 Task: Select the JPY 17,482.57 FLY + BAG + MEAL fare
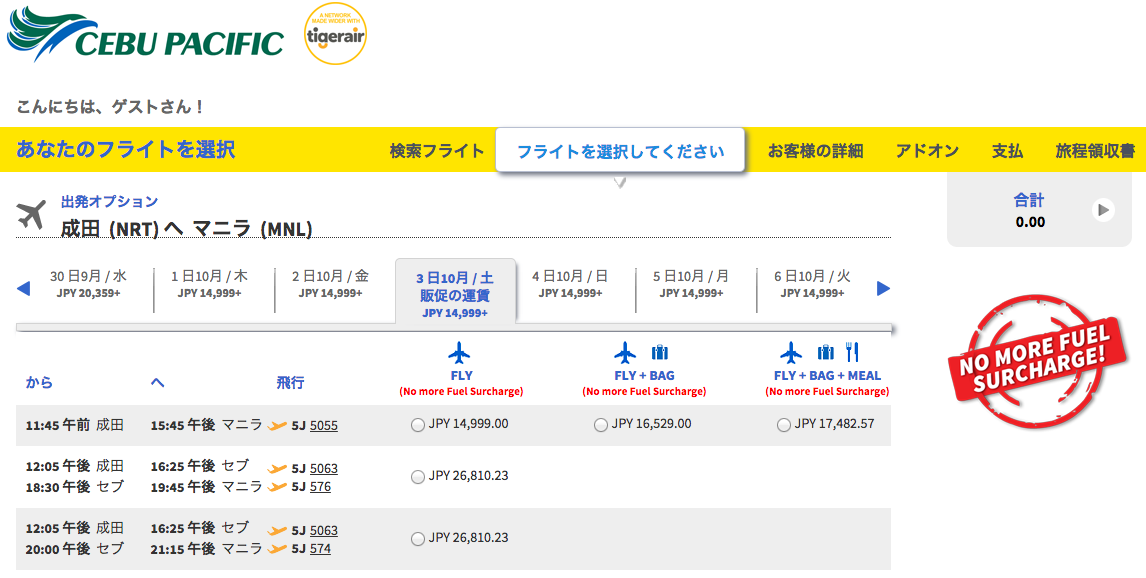click(x=783, y=425)
